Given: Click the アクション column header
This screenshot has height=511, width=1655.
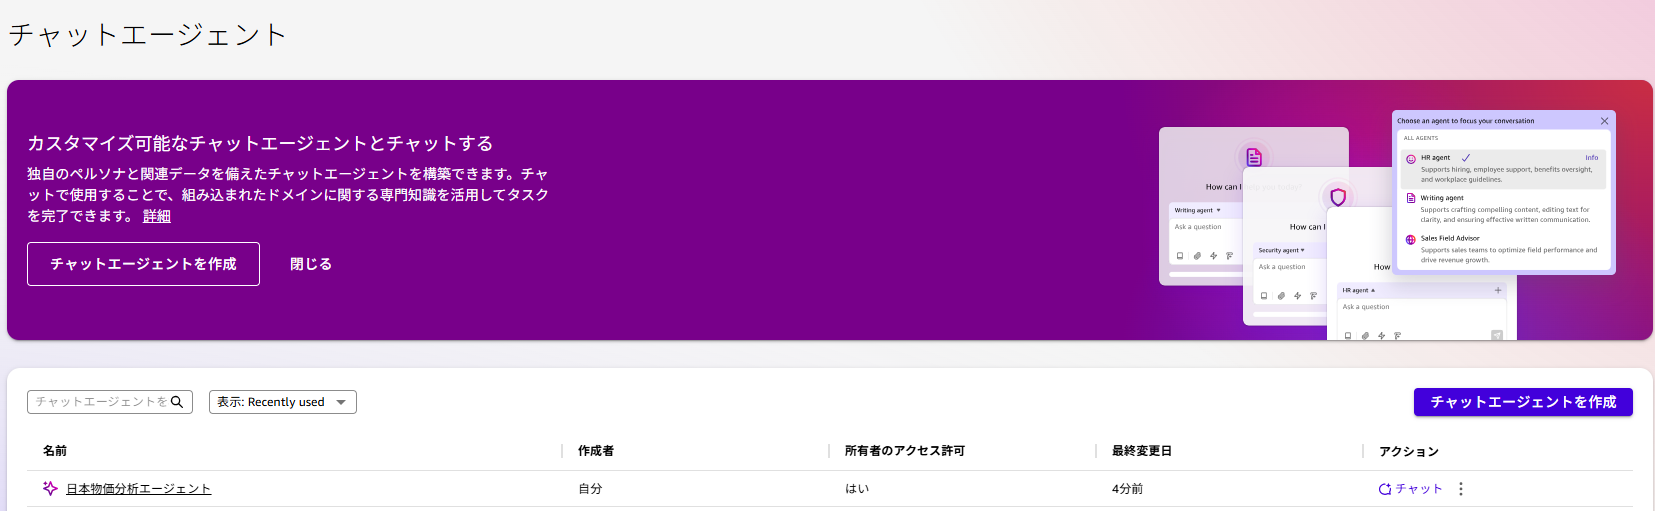Looking at the screenshot, I should click(x=1409, y=451).
